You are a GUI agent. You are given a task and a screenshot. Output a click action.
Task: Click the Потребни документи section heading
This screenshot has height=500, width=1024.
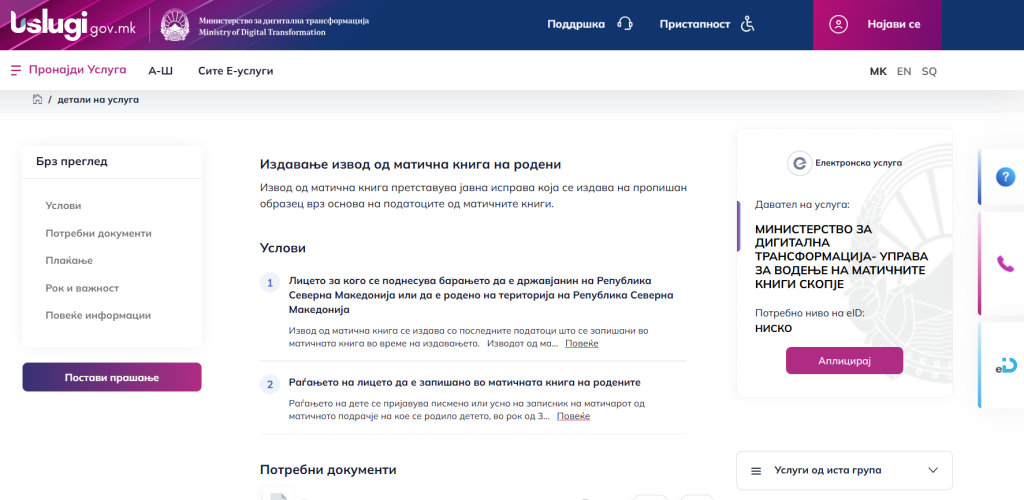pyautogui.click(x=328, y=470)
